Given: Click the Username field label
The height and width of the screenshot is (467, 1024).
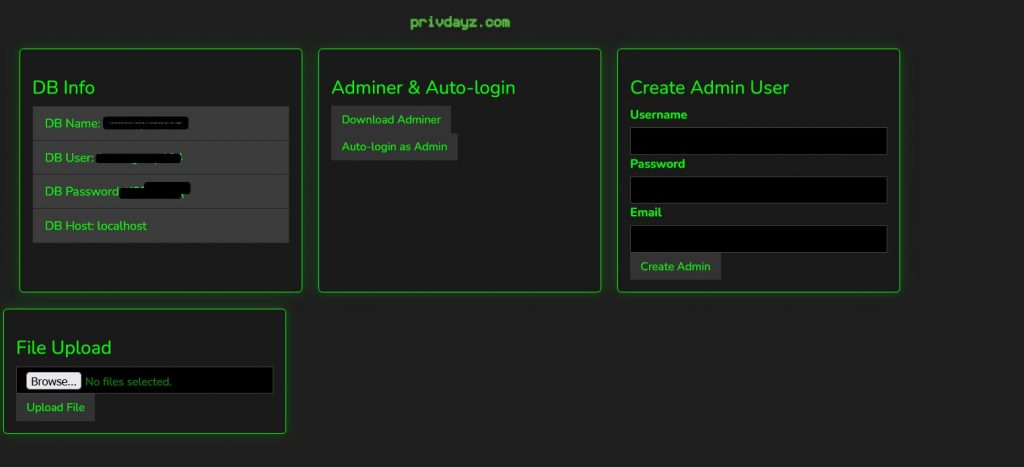Looking at the screenshot, I should click(658, 115).
